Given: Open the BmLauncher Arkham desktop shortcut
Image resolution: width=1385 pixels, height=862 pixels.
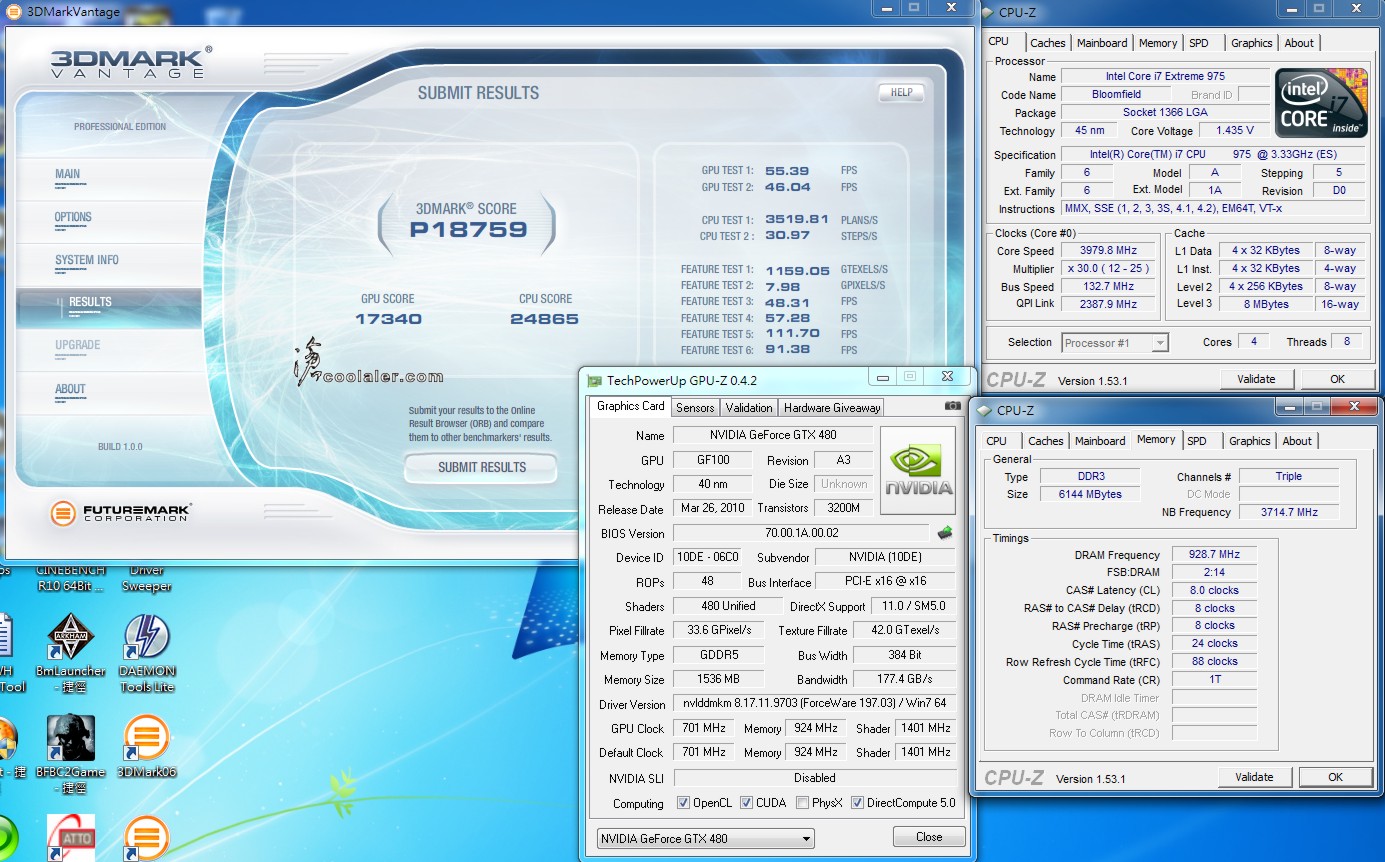Looking at the screenshot, I should 70,636.
